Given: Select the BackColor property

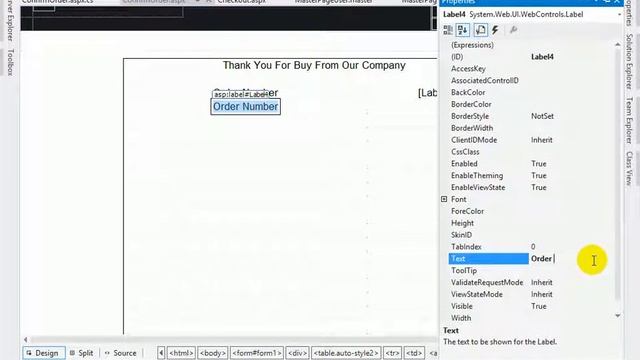Looking at the screenshot, I should click(x=468, y=92).
